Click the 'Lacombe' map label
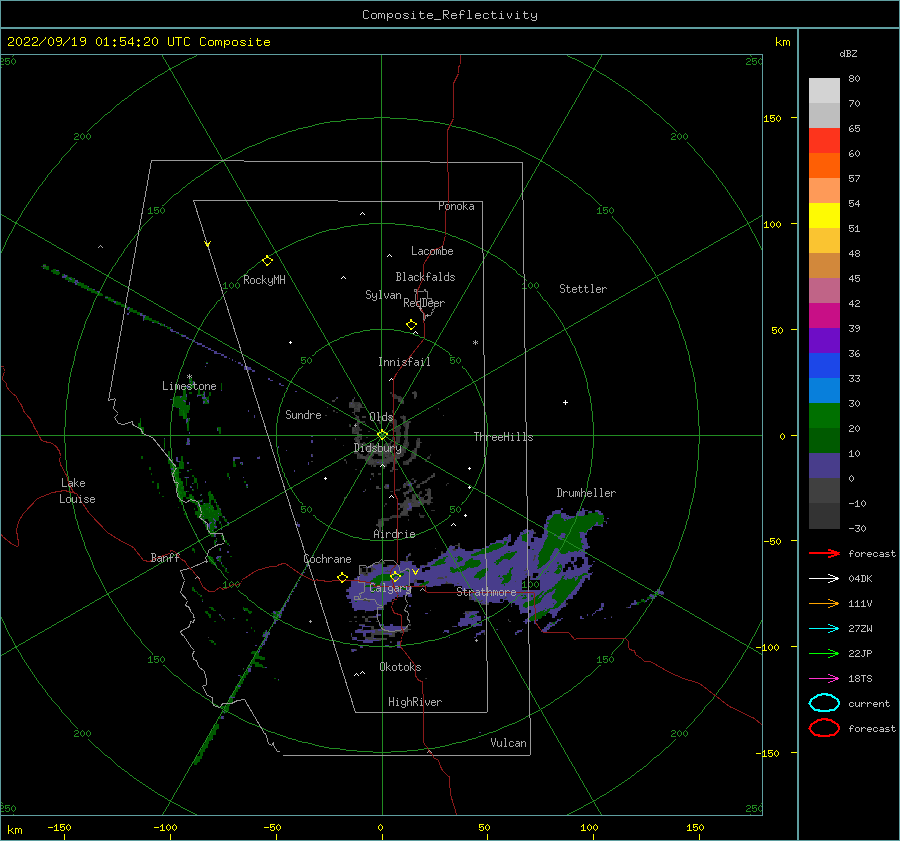 click(x=432, y=251)
